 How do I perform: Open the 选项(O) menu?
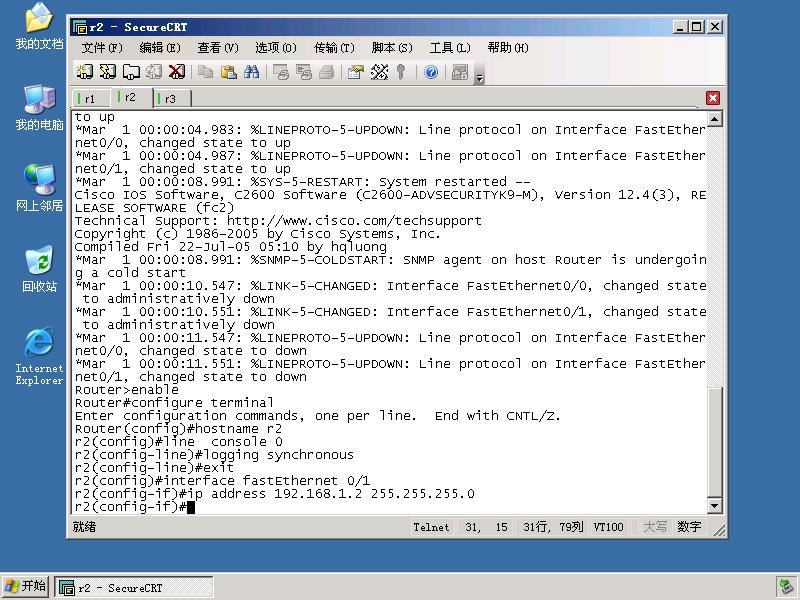[x=276, y=47]
